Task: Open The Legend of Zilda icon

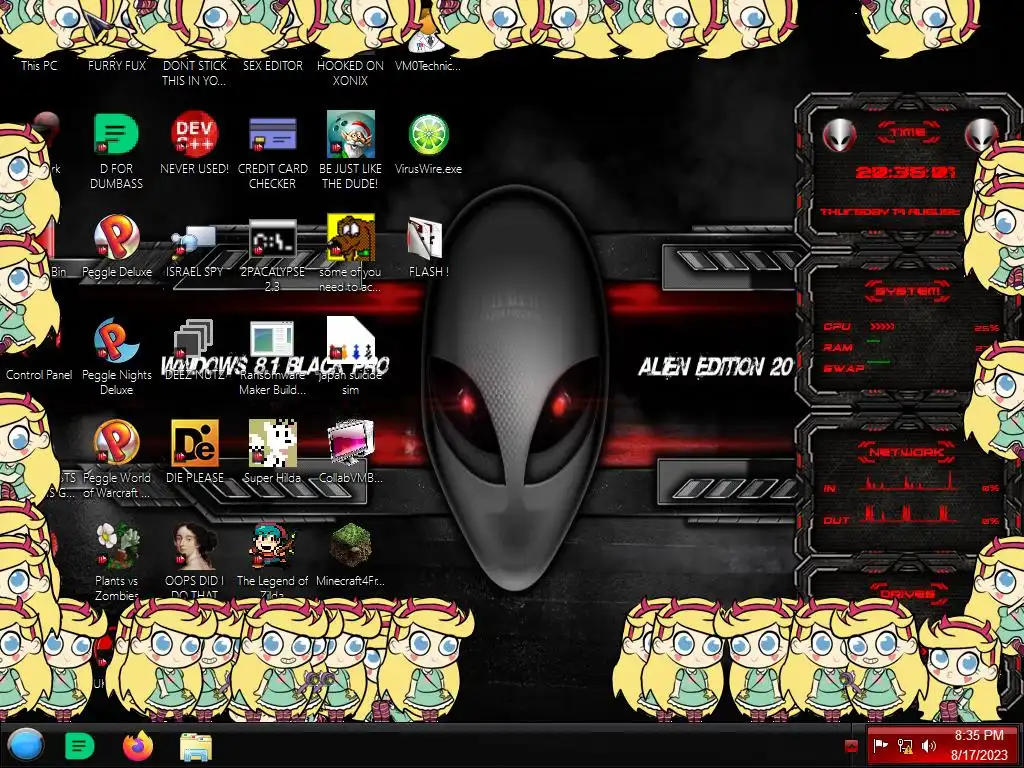Action: (x=272, y=546)
